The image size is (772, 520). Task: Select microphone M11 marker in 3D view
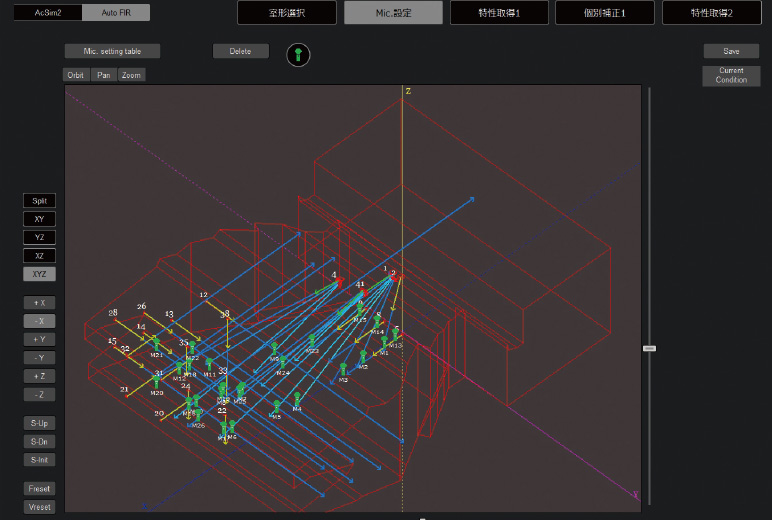(209, 364)
